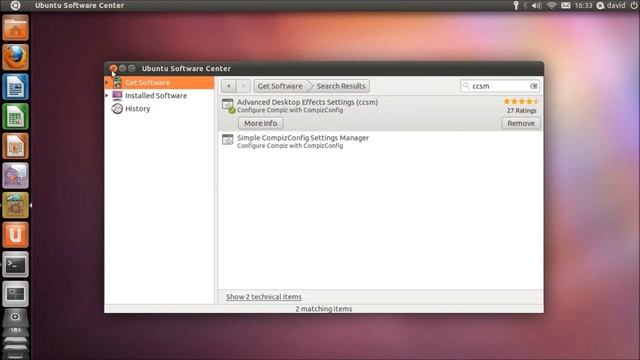This screenshot has height=360, width=640.
Task: Click the Get Software breadcrumb
Action: coord(280,86)
